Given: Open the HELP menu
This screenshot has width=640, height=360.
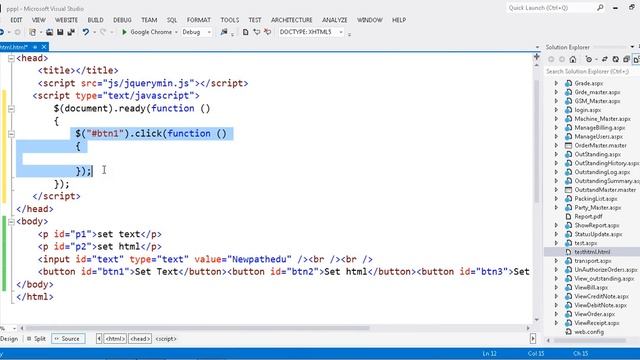Looking at the screenshot, I should 399,20.
